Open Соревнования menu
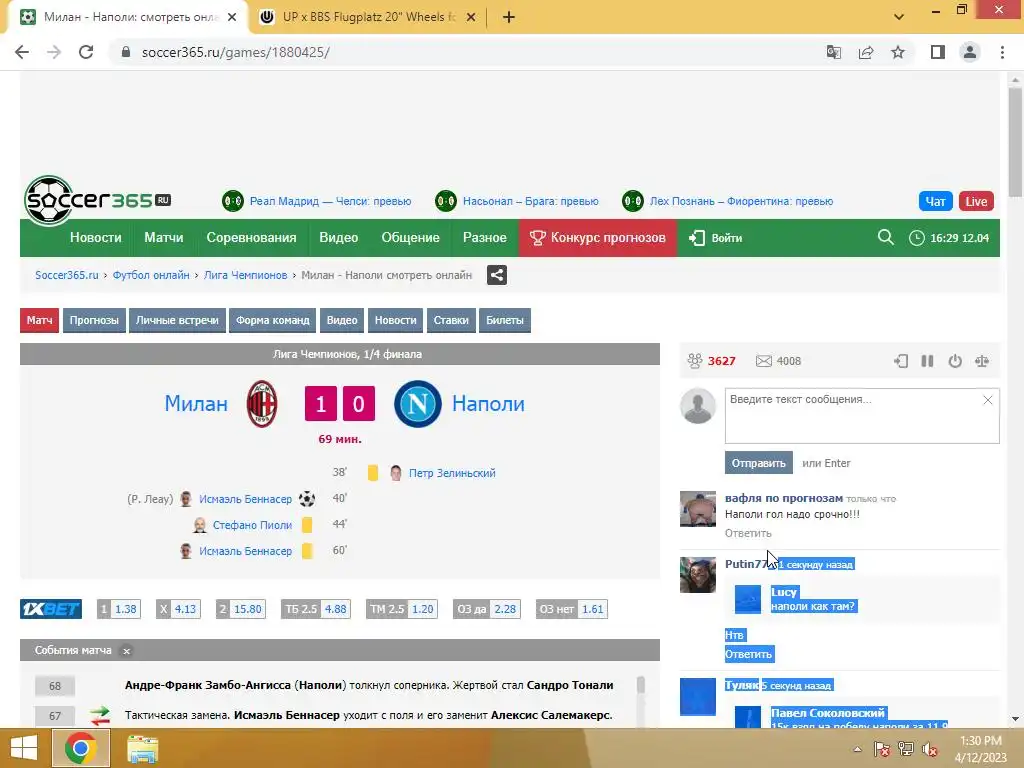 [251, 238]
